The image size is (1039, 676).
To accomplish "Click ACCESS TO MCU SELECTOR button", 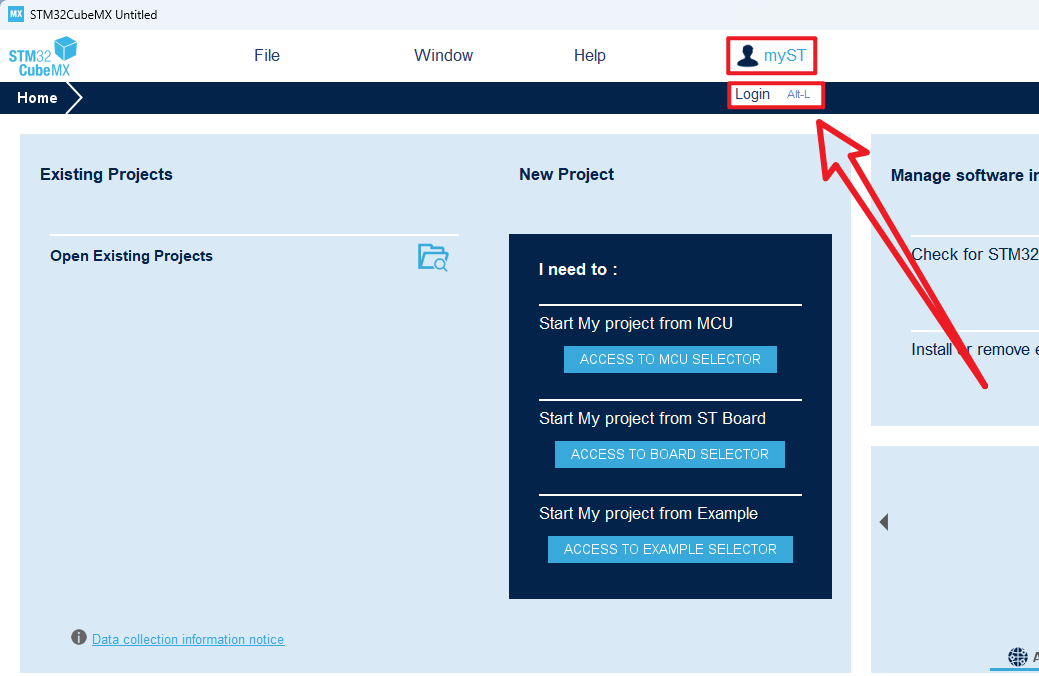I will pyautogui.click(x=670, y=359).
